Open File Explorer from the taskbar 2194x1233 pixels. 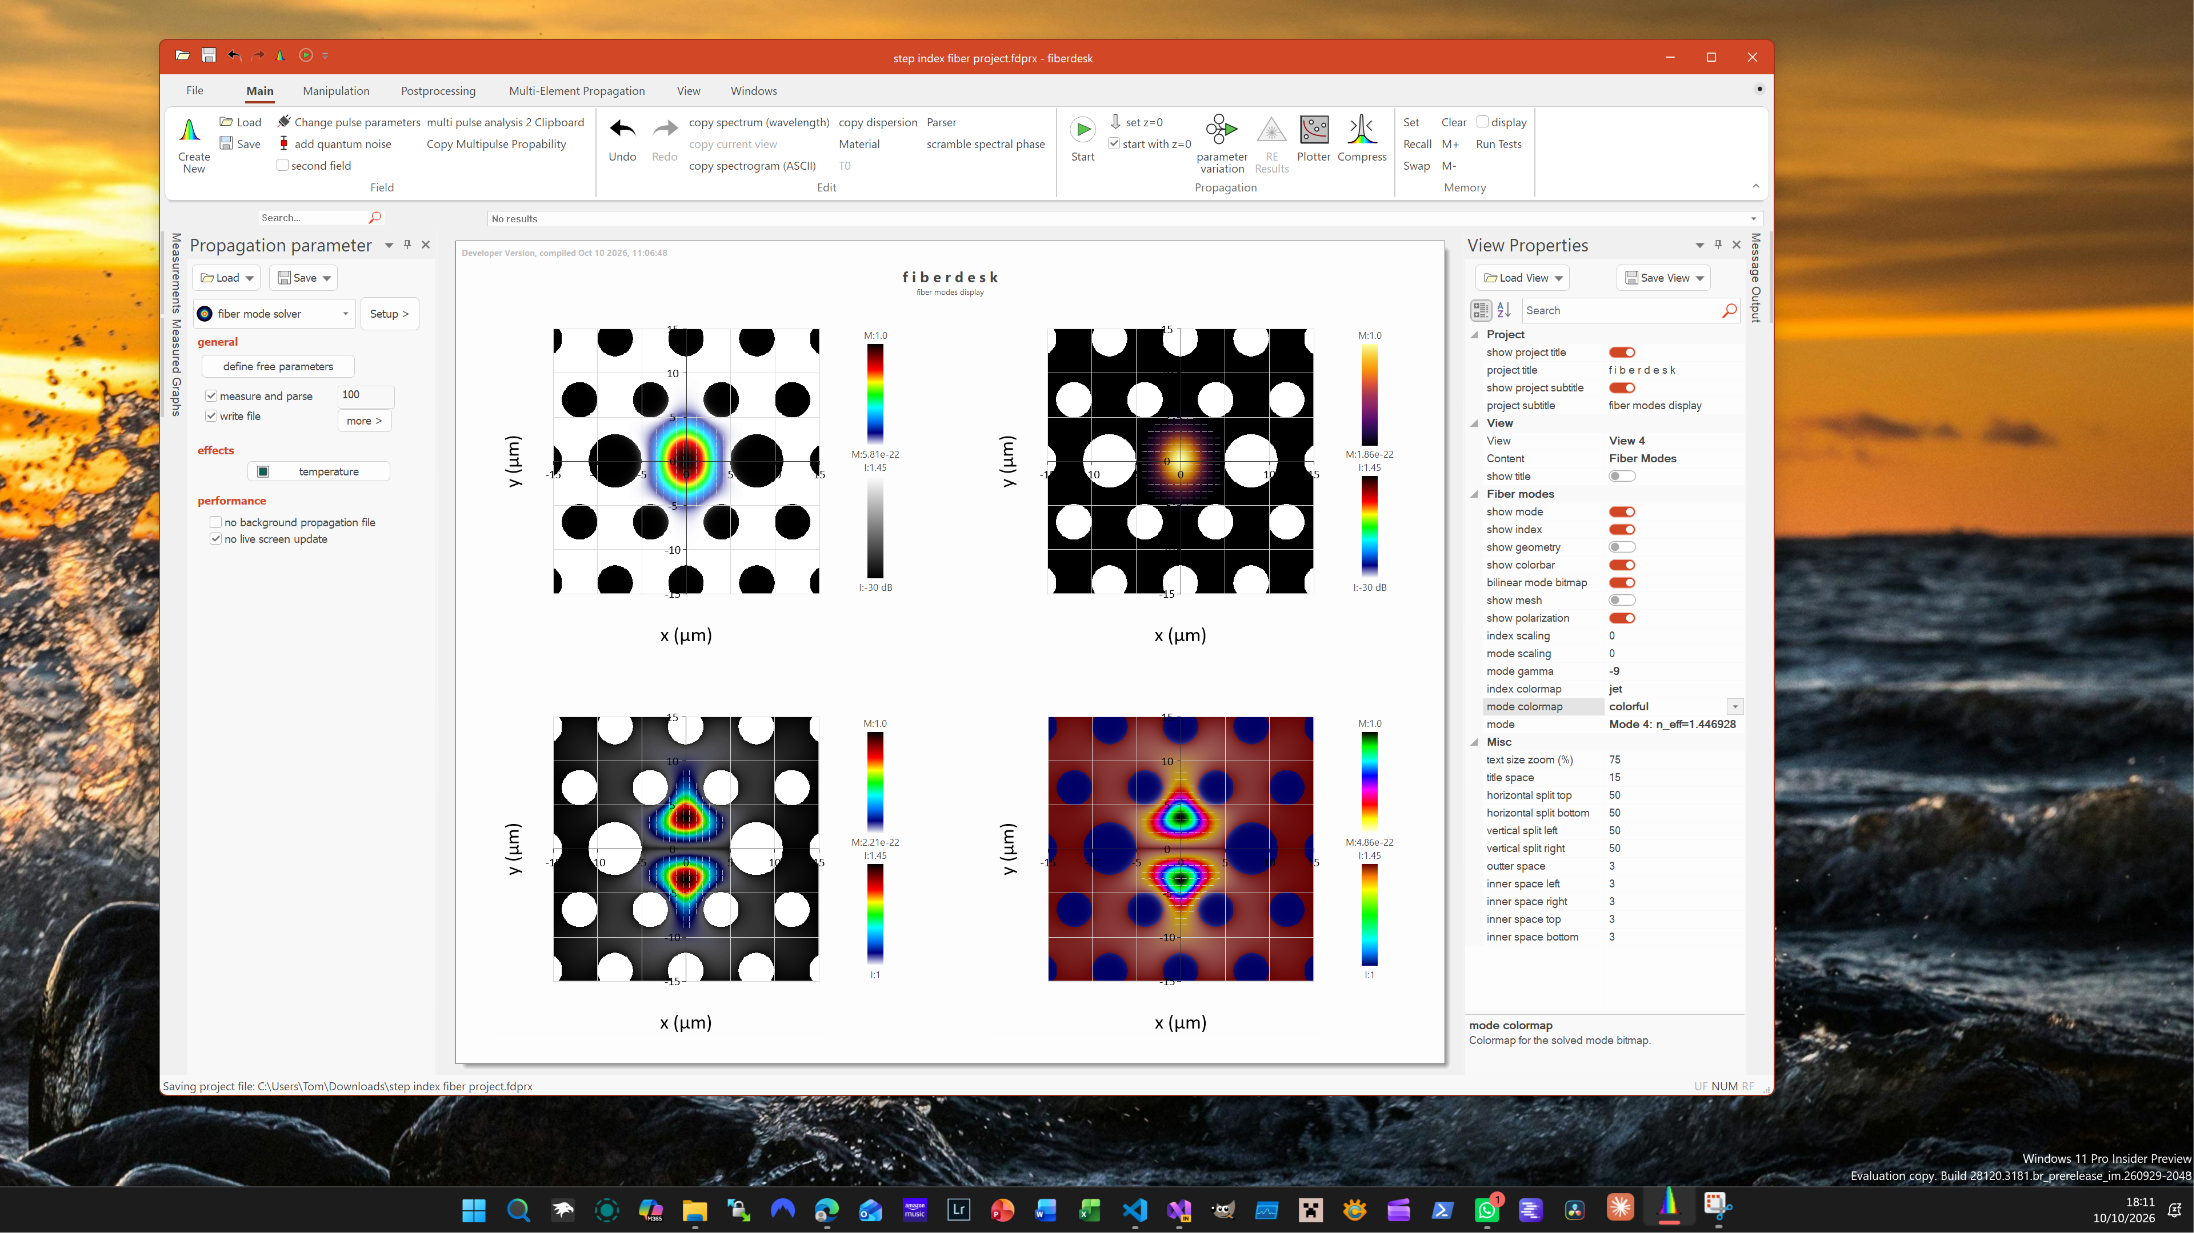coord(695,1210)
